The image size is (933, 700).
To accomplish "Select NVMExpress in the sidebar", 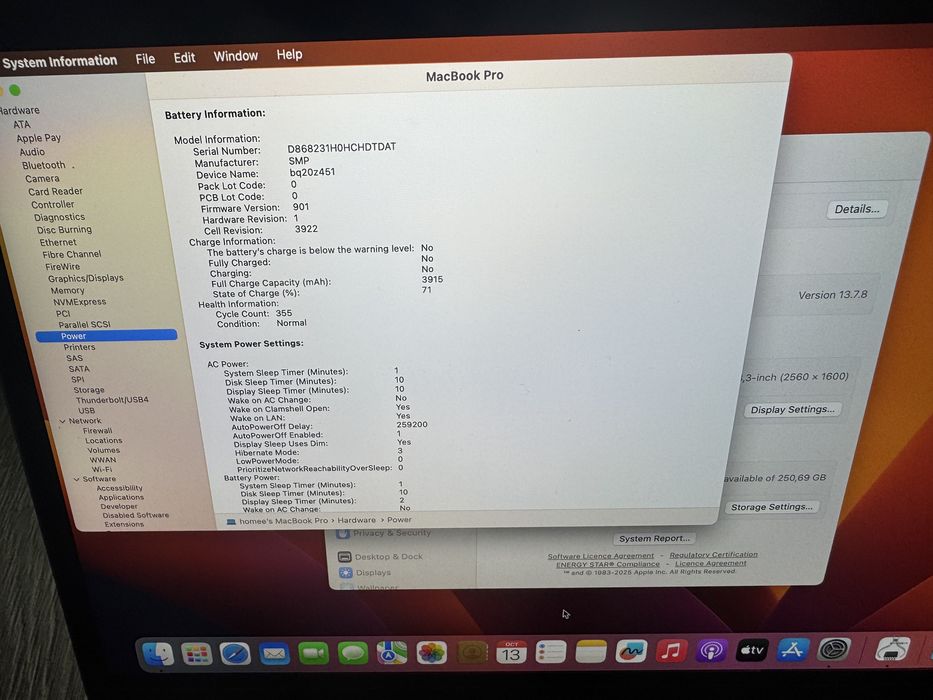I will pos(80,302).
